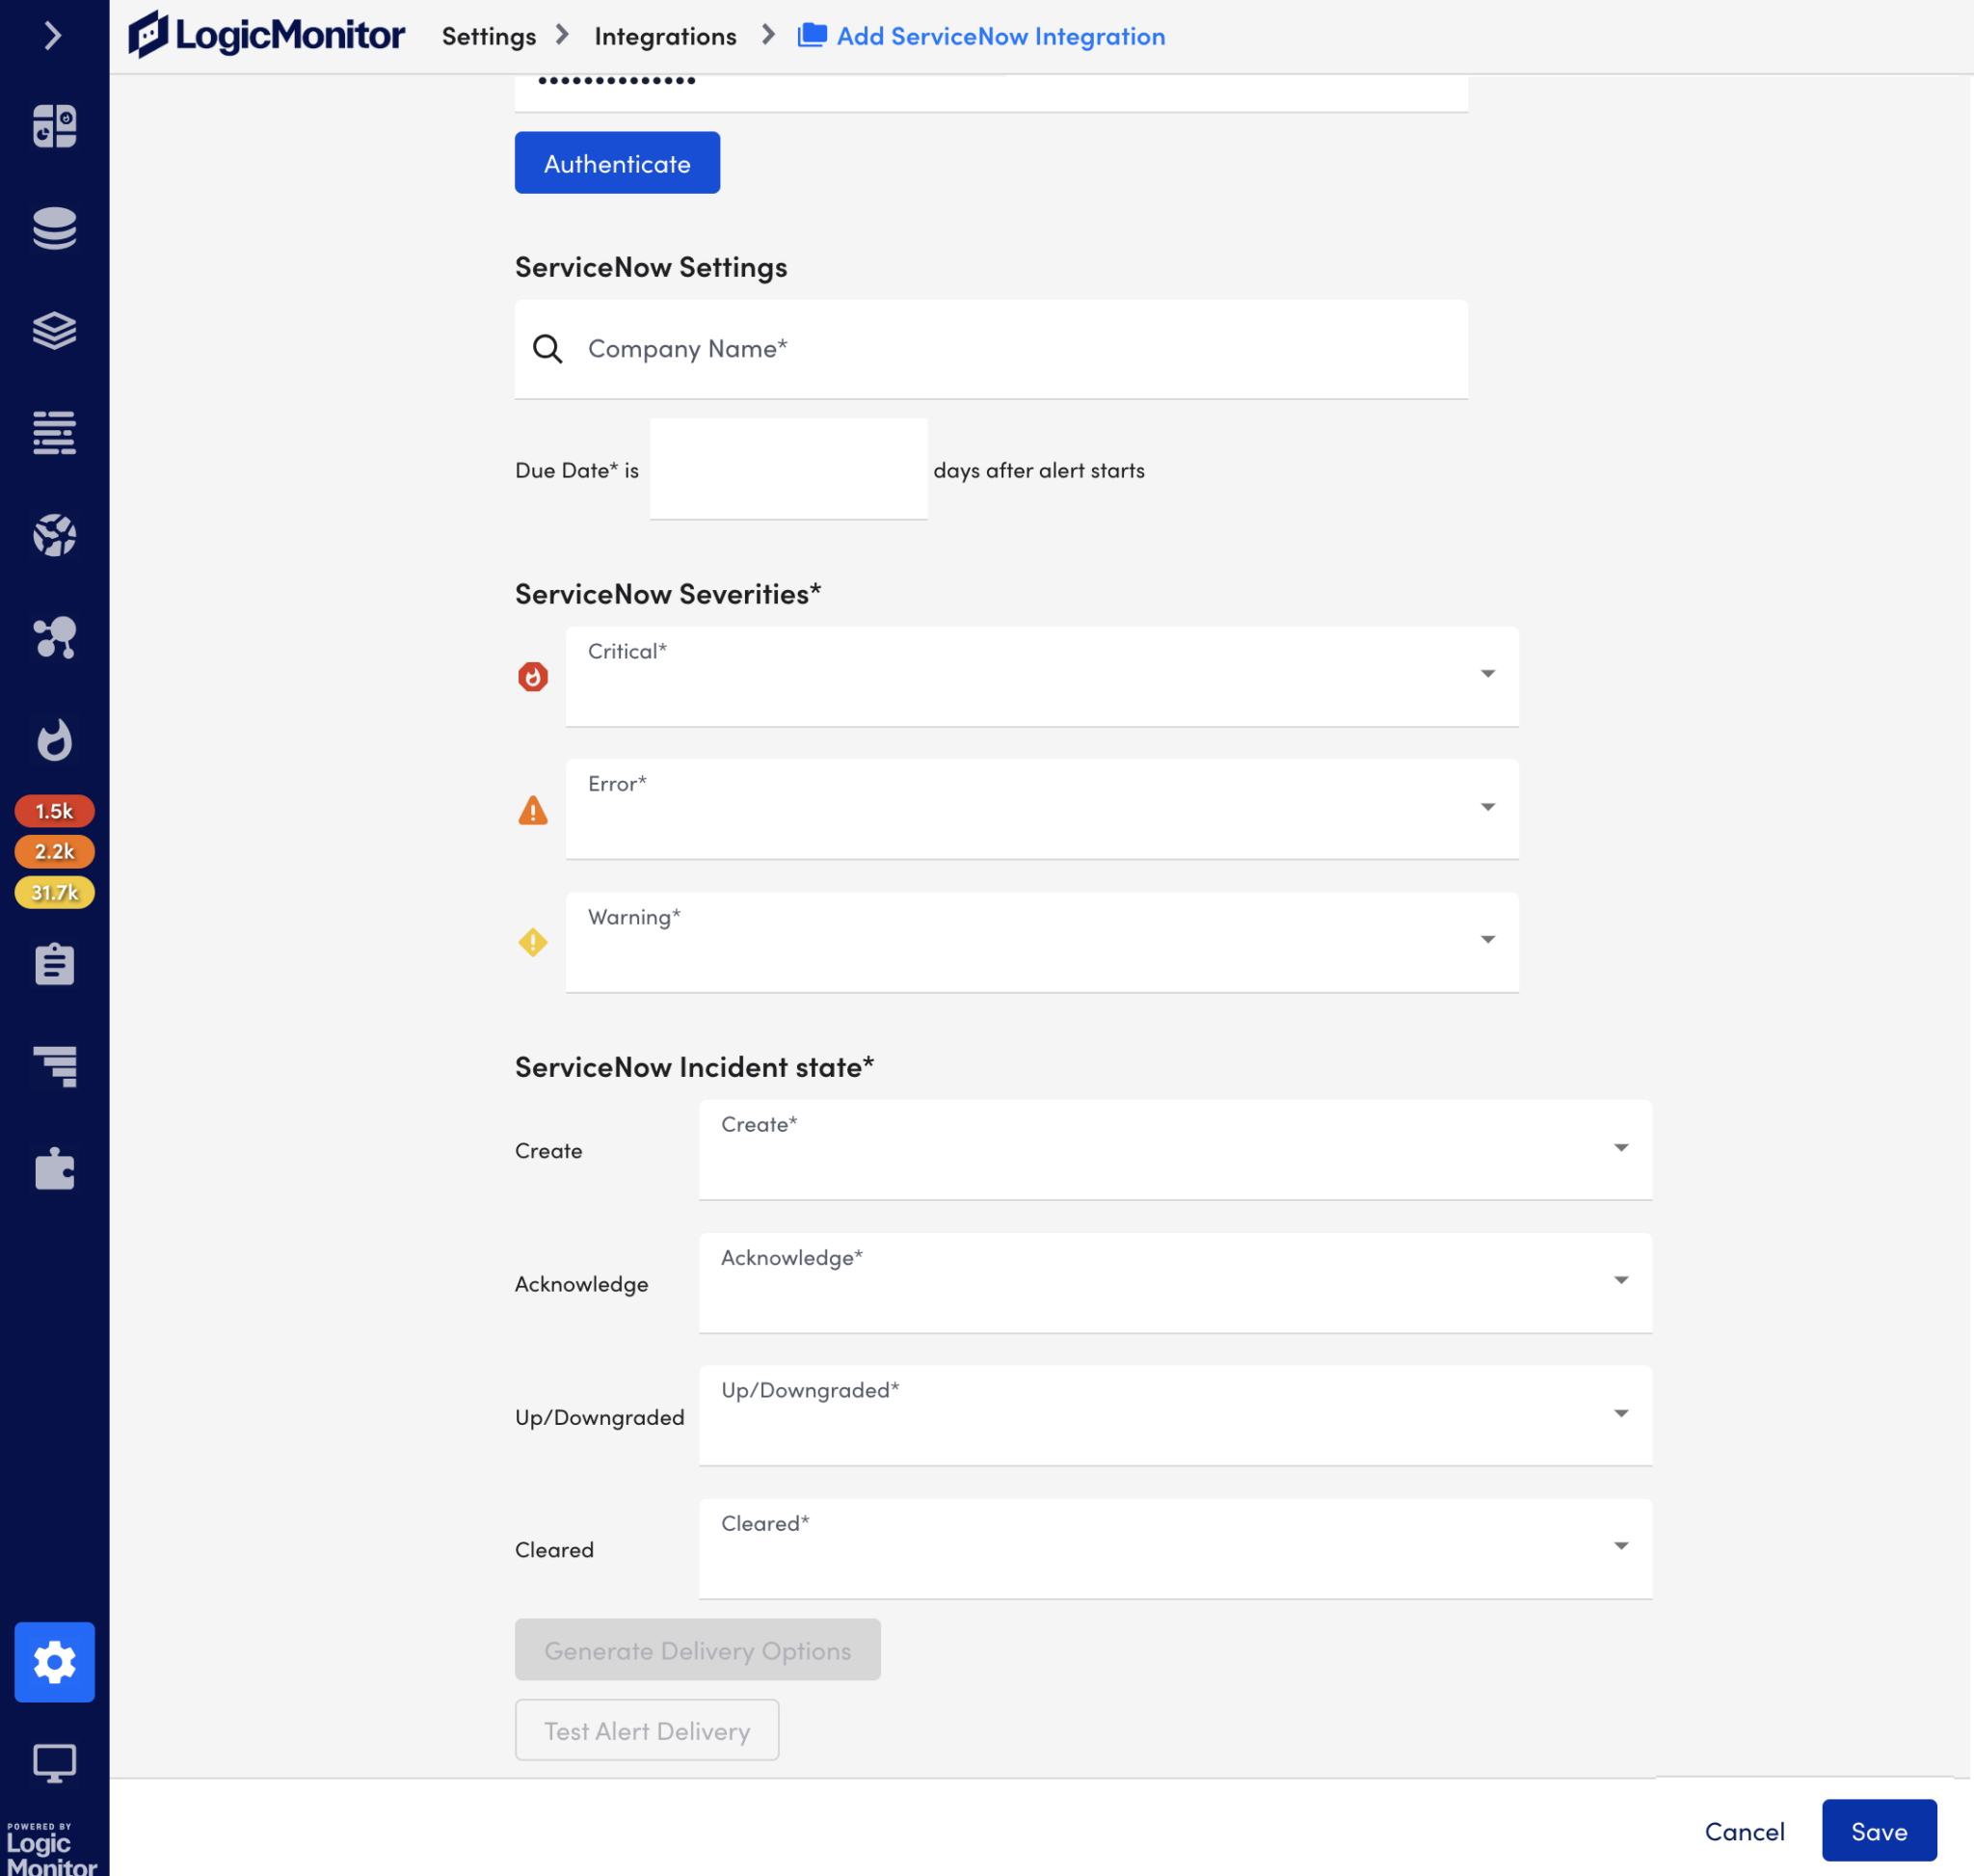Open the Warning severity dropdown

pyautogui.click(x=1487, y=940)
